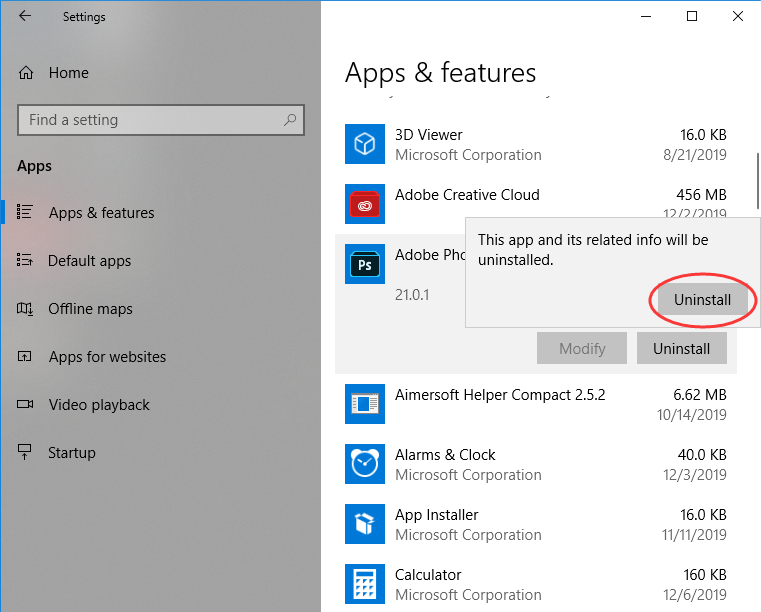Open Apps for websites section

coord(107,357)
